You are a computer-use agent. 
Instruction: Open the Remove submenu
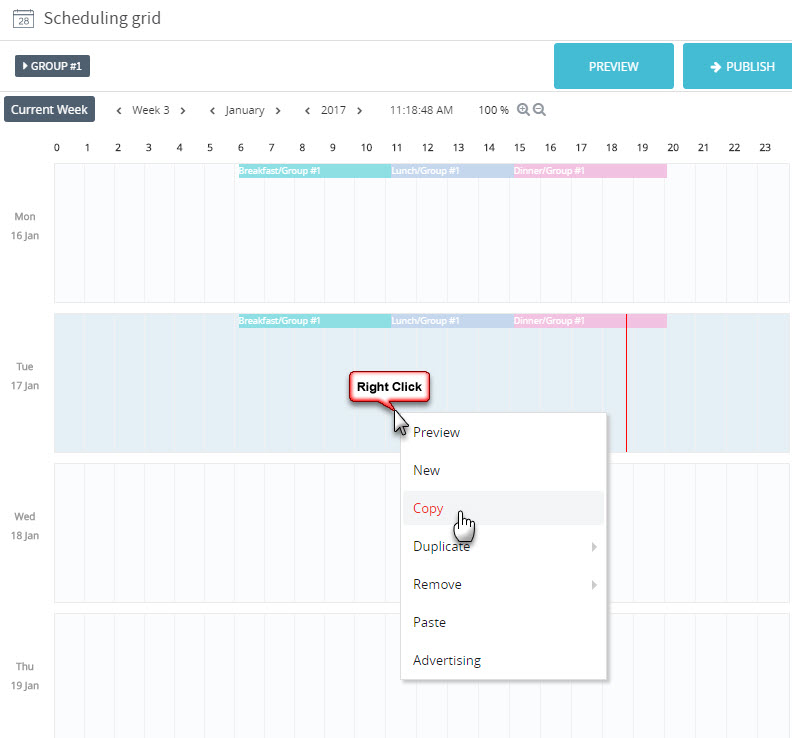click(504, 584)
